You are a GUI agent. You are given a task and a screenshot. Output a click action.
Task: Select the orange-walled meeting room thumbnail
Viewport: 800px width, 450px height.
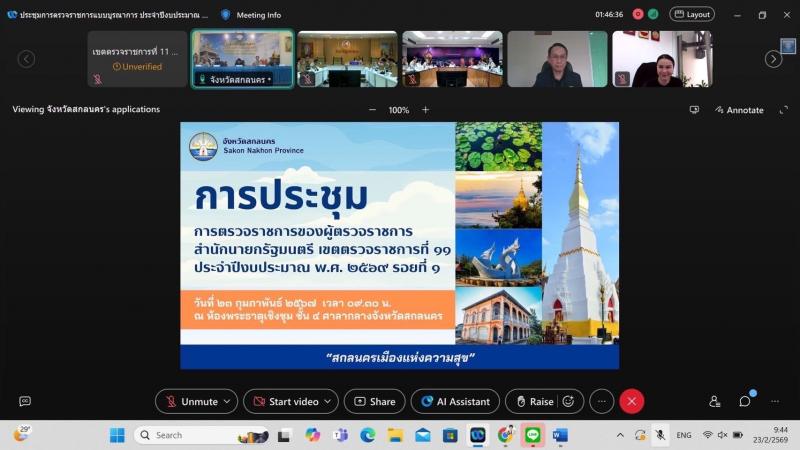click(x=347, y=59)
